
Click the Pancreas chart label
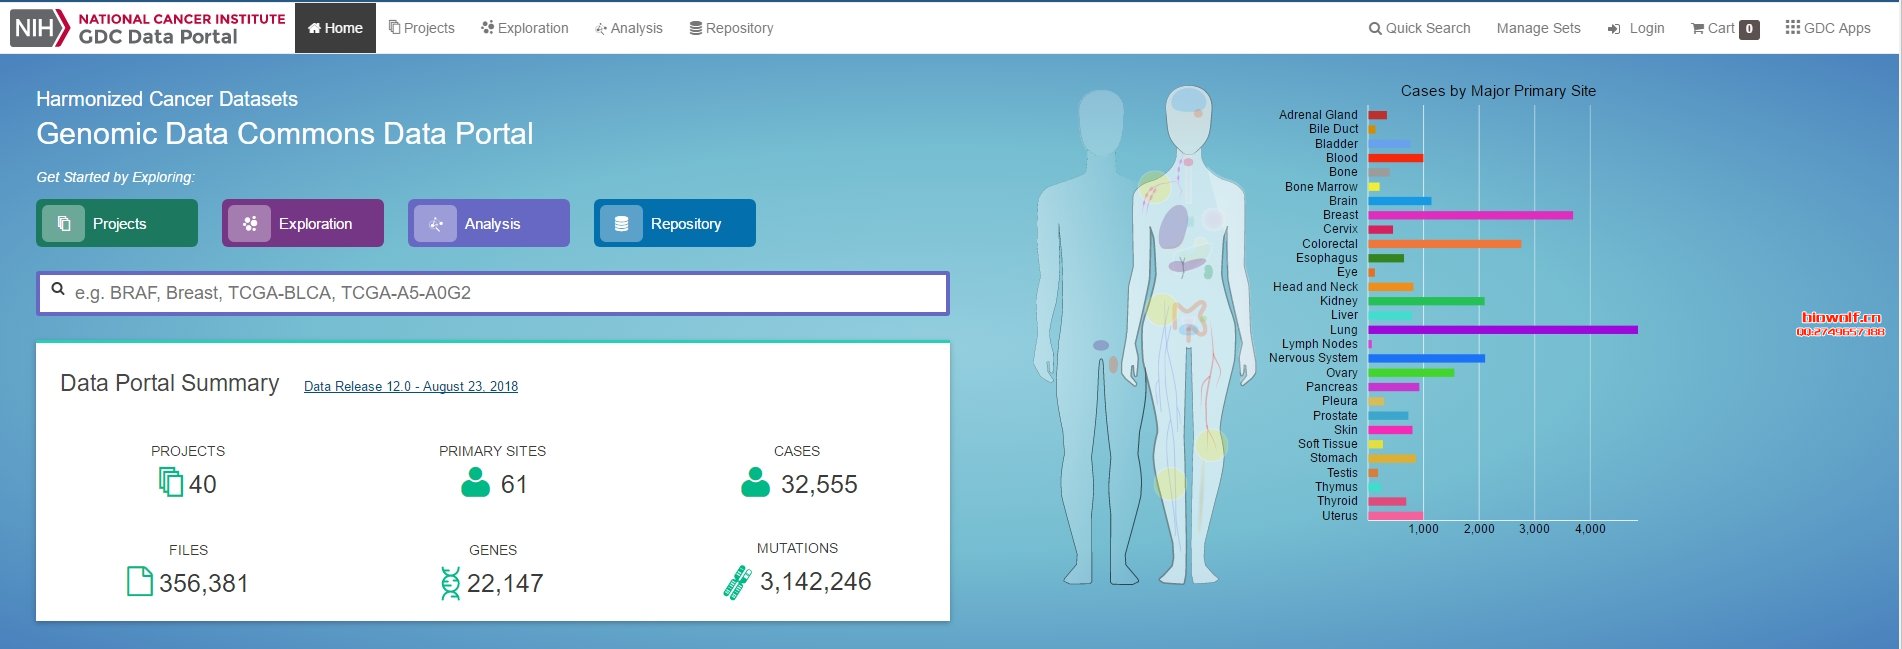[1332, 387]
